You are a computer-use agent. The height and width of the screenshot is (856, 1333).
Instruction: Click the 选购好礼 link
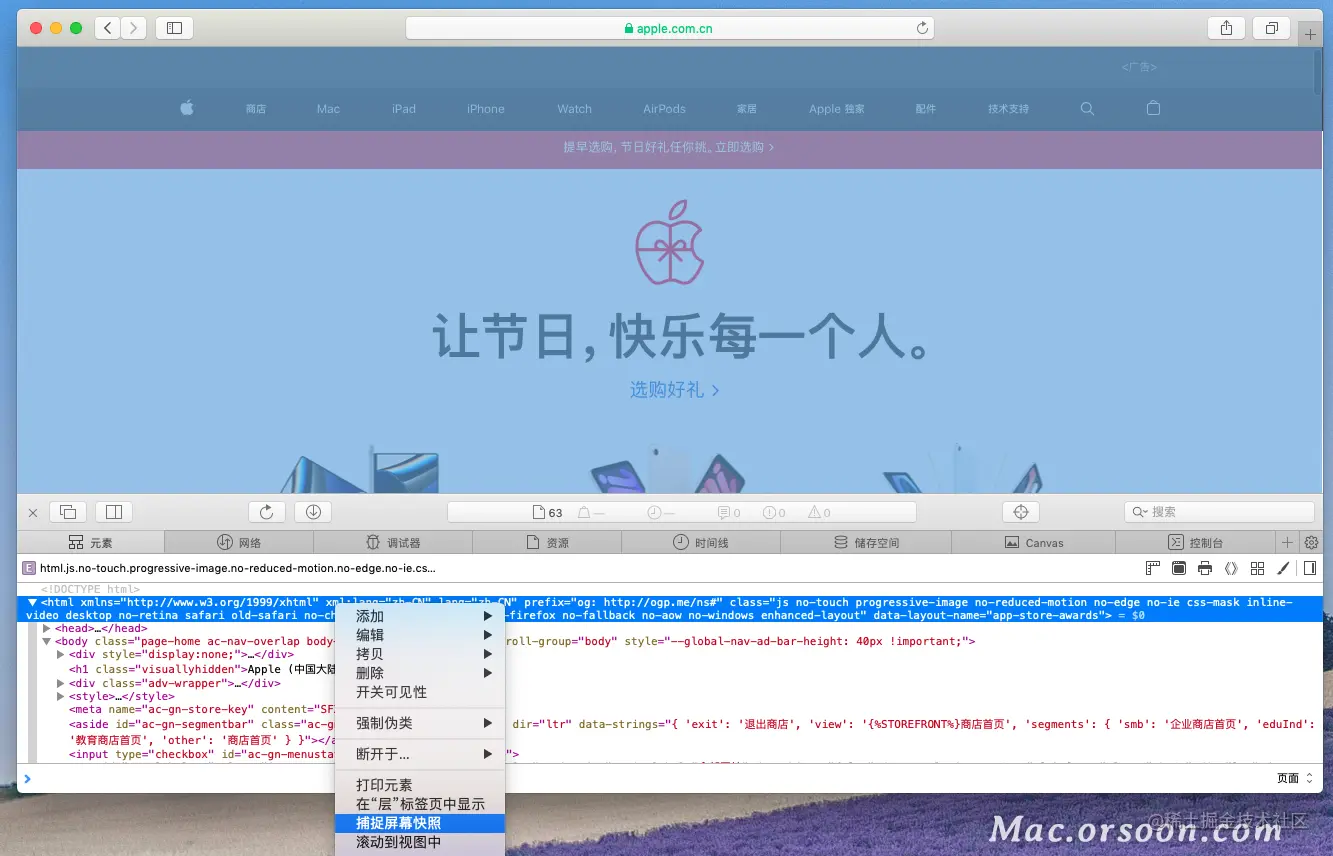pyautogui.click(x=675, y=390)
